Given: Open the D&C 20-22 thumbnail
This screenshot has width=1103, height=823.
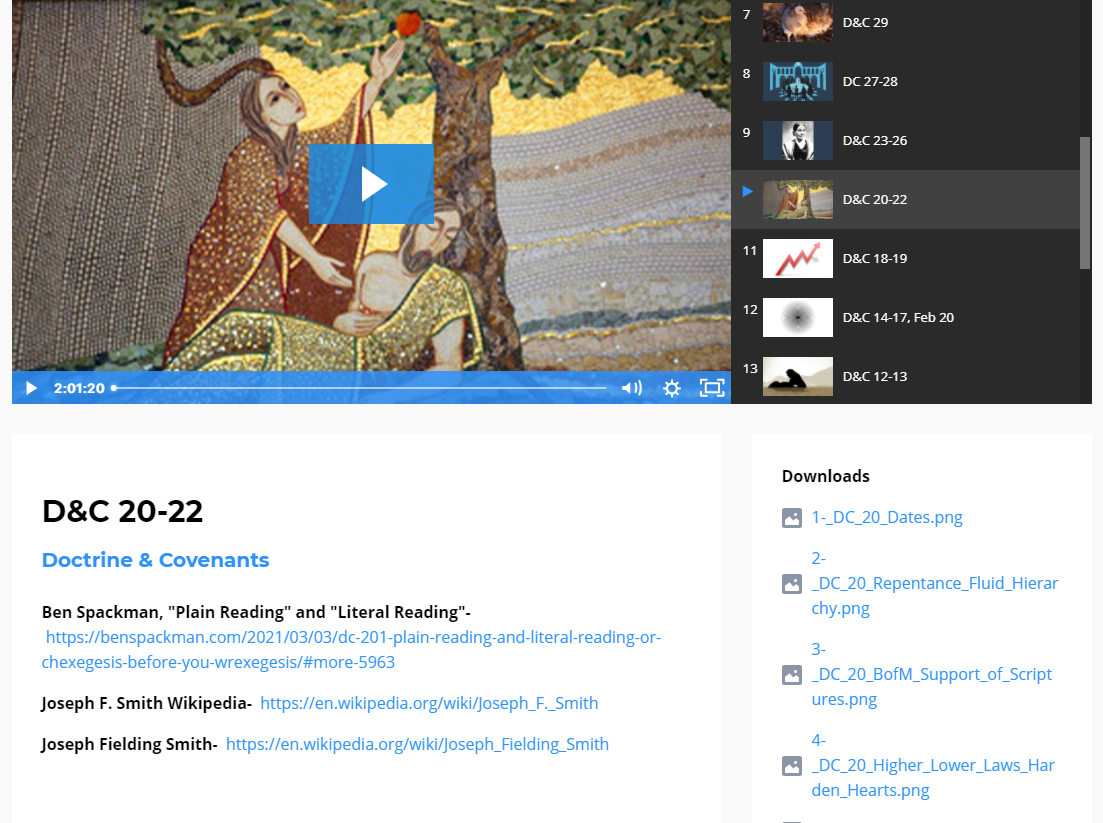Looking at the screenshot, I should 798,200.
